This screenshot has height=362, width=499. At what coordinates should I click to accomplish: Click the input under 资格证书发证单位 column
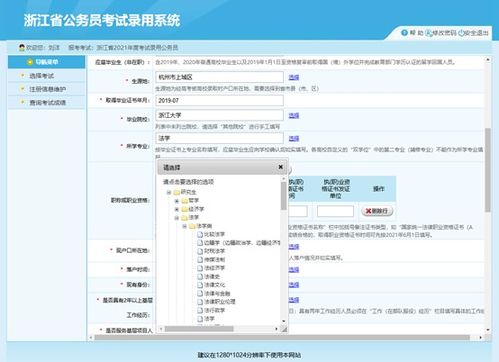pos(335,211)
